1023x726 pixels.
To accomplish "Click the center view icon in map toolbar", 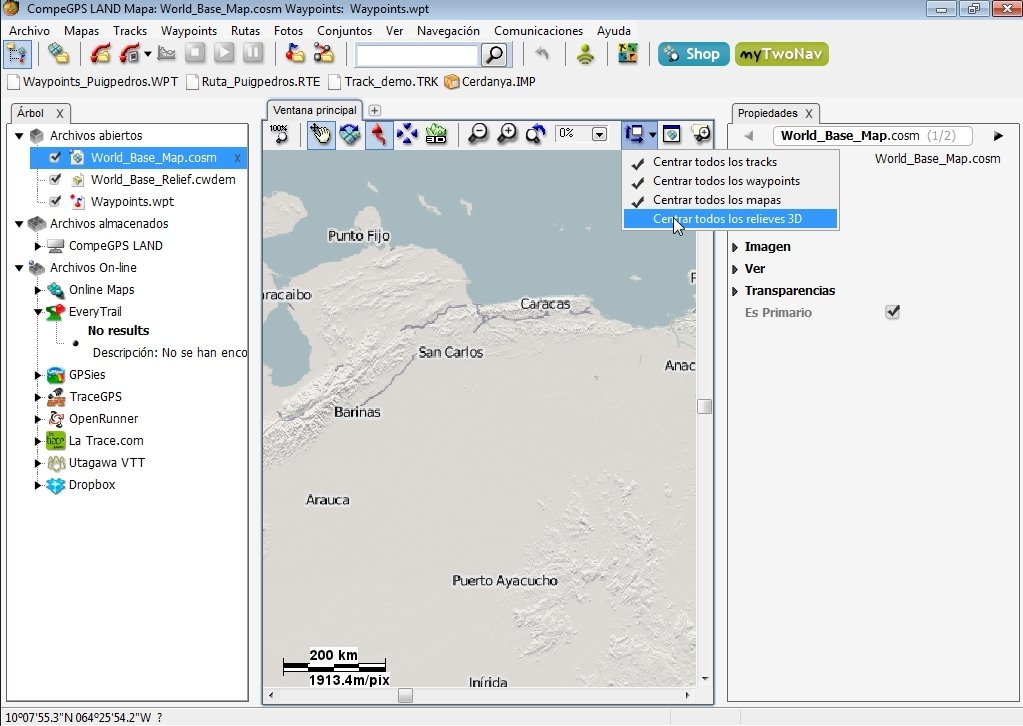I will click(x=634, y=134).
